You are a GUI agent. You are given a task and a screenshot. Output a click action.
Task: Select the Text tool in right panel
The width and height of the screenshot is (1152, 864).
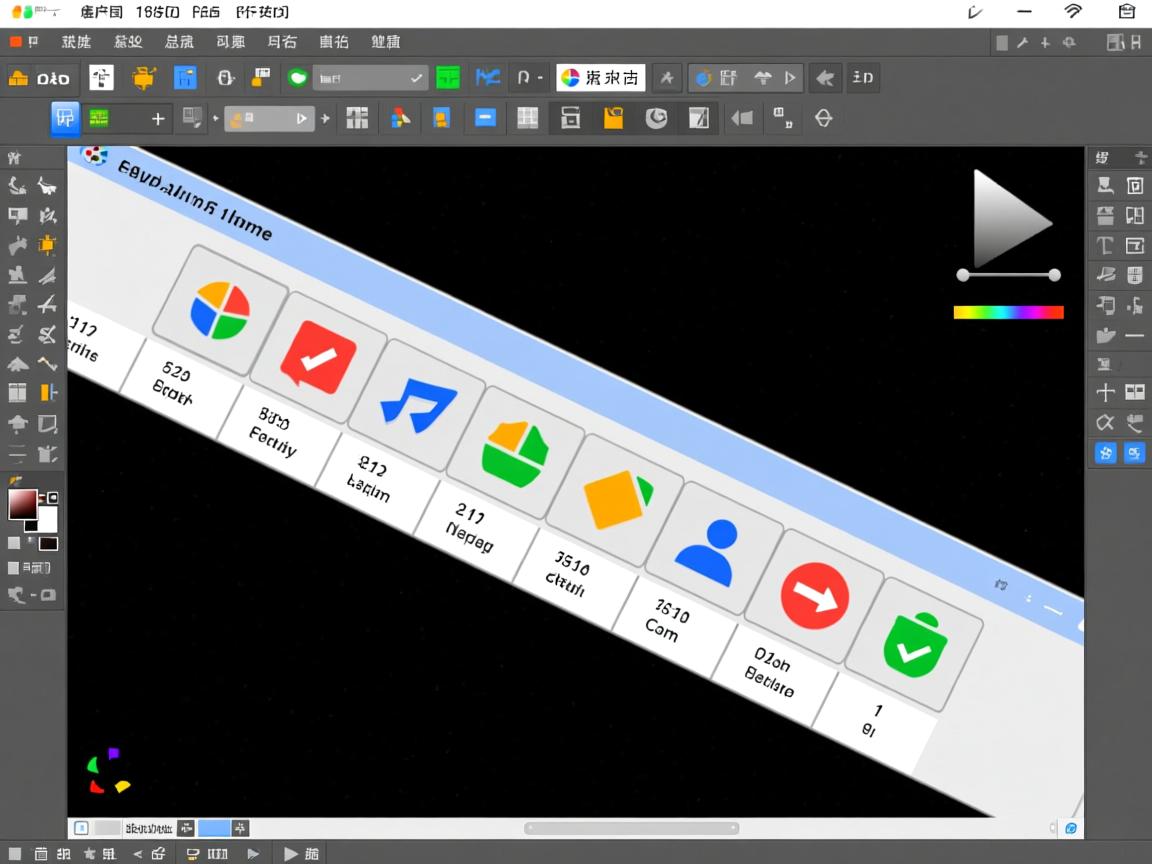[1105, 245]
